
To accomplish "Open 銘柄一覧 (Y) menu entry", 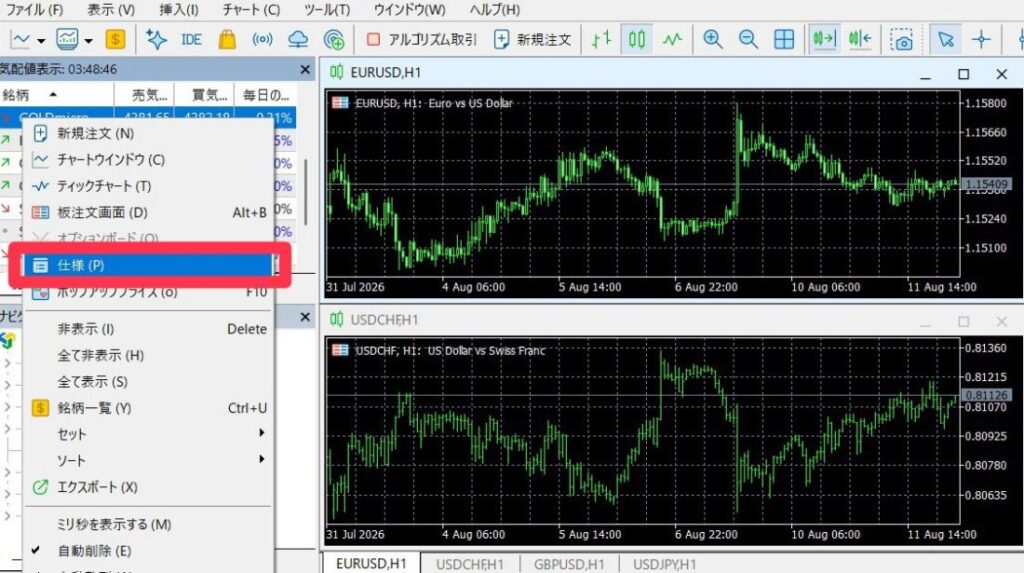I will pos(148,408).
